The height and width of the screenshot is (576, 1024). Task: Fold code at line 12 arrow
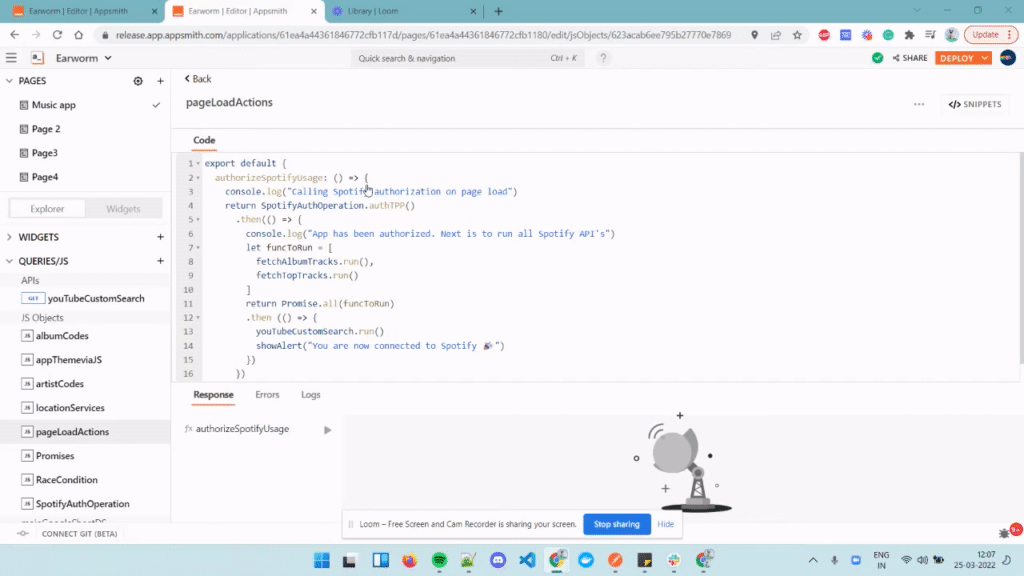(x=198, y=317)
